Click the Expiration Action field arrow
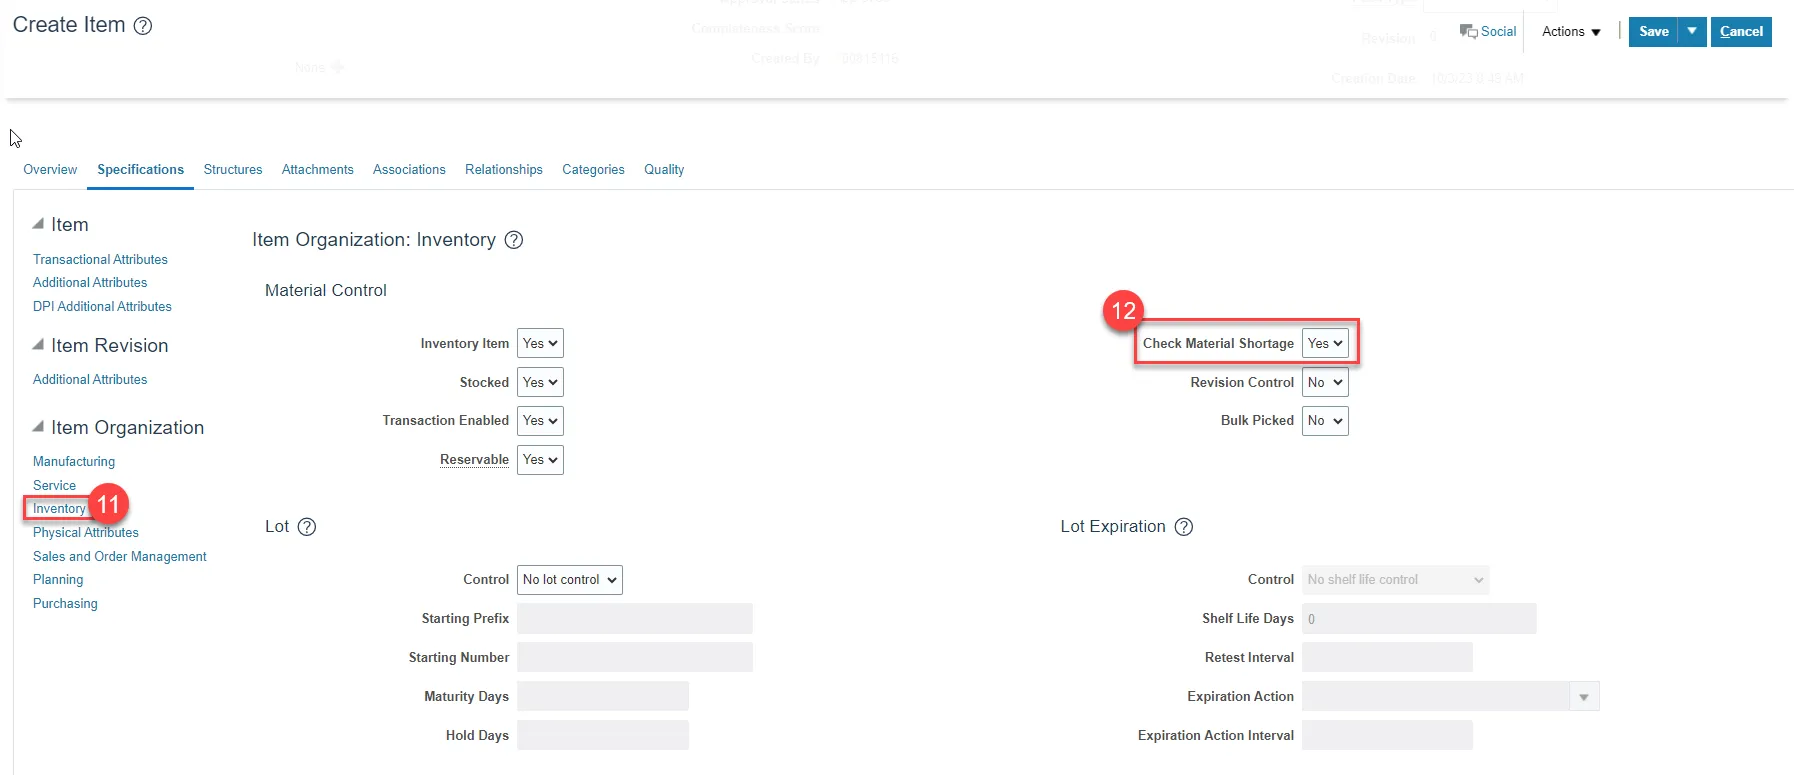1794x775 pixels. click(1584, 697)
